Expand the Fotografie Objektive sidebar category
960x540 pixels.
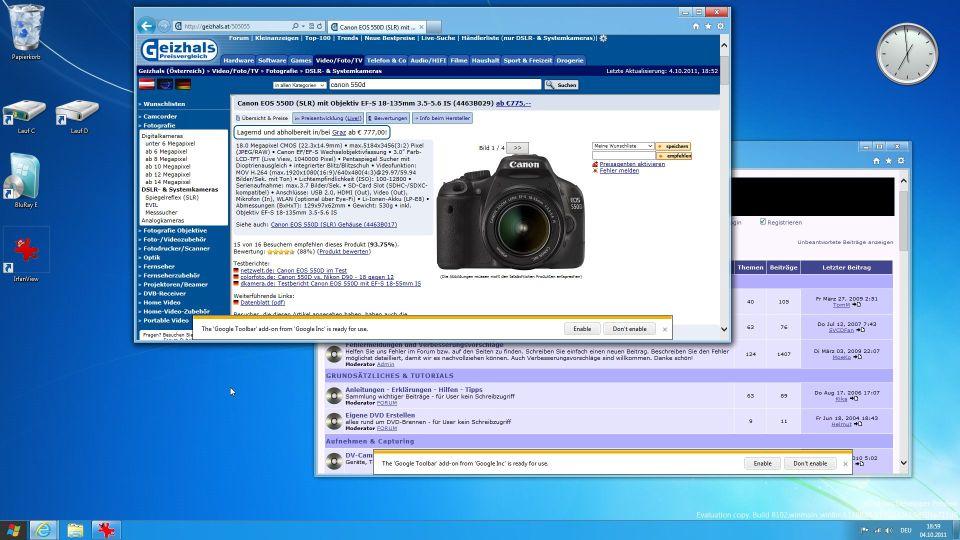(174, 231)
